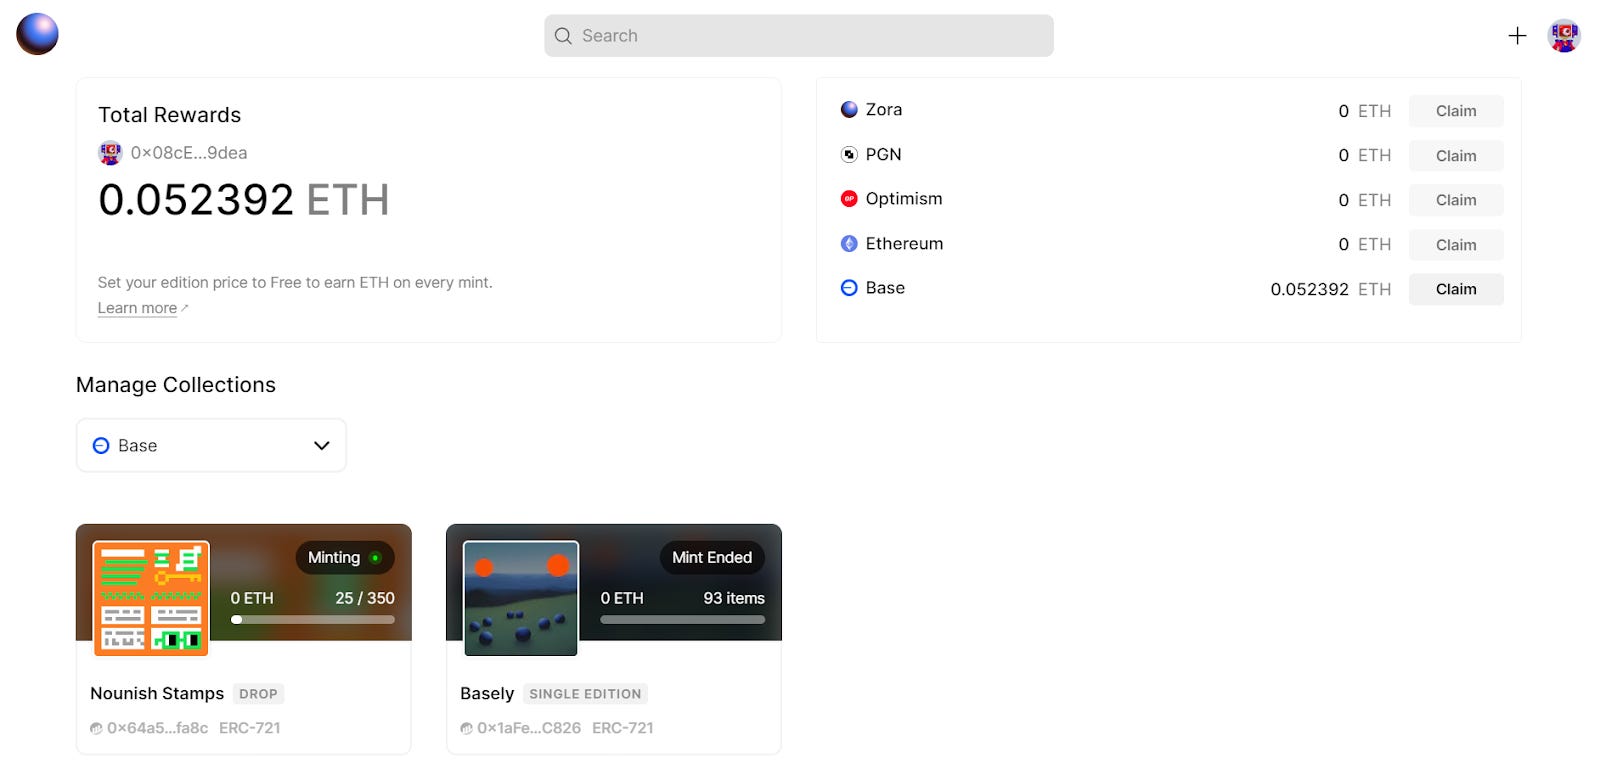The image size is (1600, 780).
Task: Click the Zora network label
Action: 884,110
